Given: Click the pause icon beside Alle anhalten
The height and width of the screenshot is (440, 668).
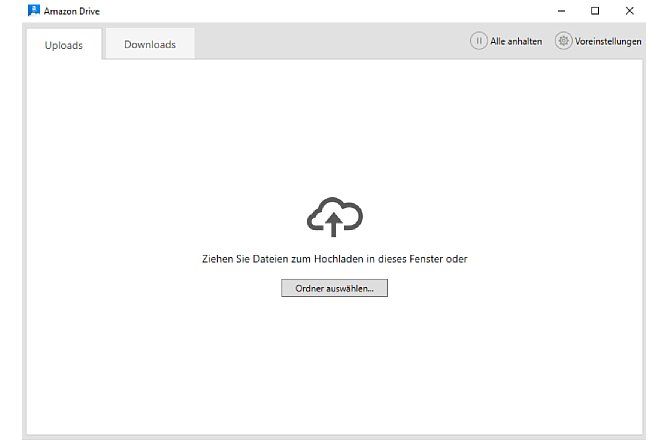Looking at the screenshot, I should 479,41.
